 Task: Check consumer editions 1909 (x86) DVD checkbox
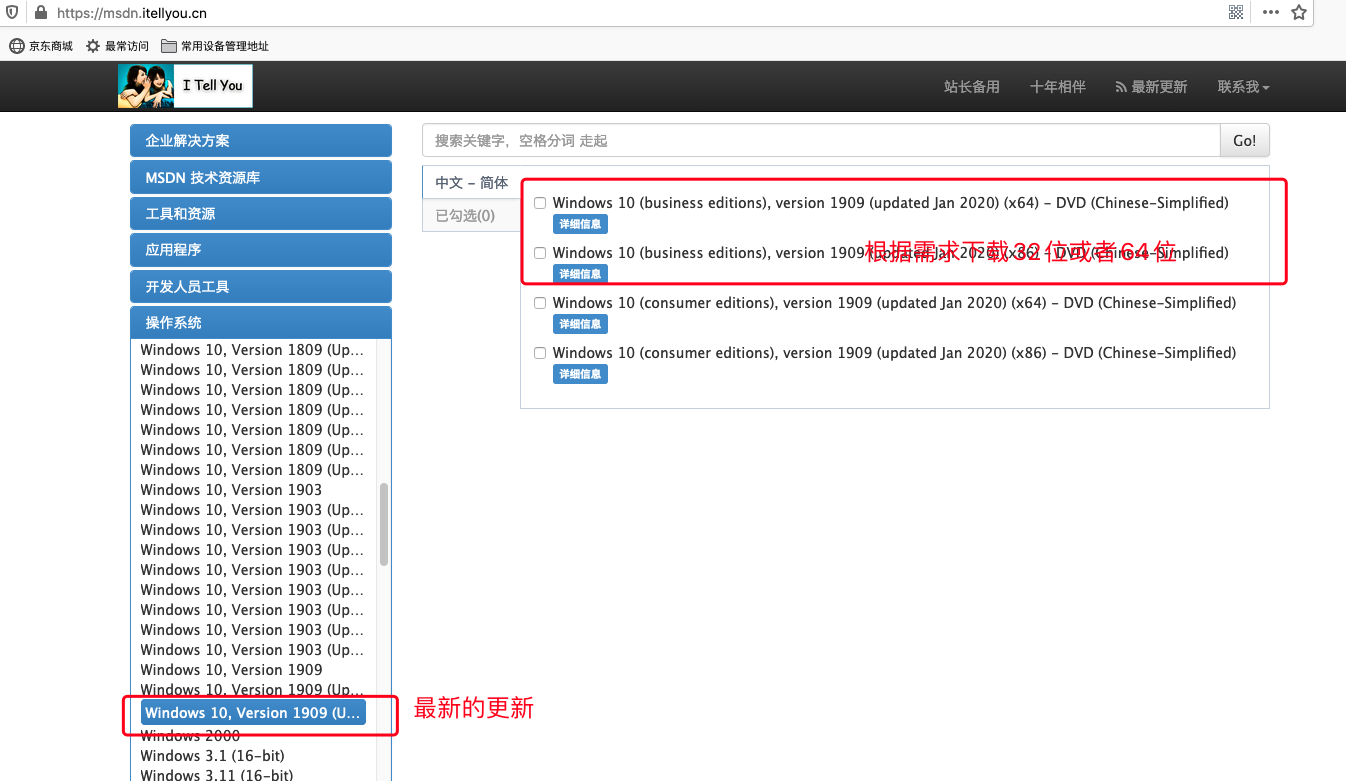(540, 353)
